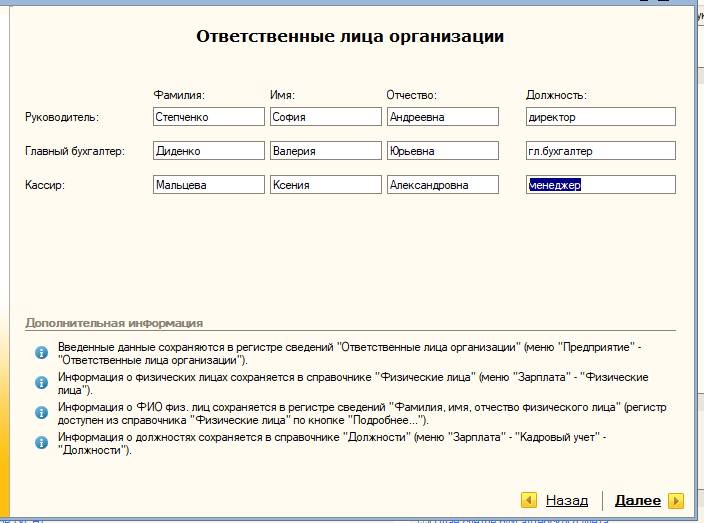Image resolution: width=704 pixels, height=523 pixels.
Task: Edit cashier name field Ксения
Action: (326, 185)
